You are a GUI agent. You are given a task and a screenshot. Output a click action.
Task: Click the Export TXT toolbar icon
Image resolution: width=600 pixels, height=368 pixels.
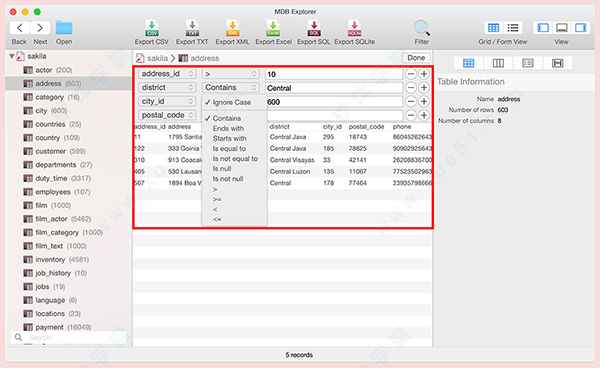pos(192,28)
